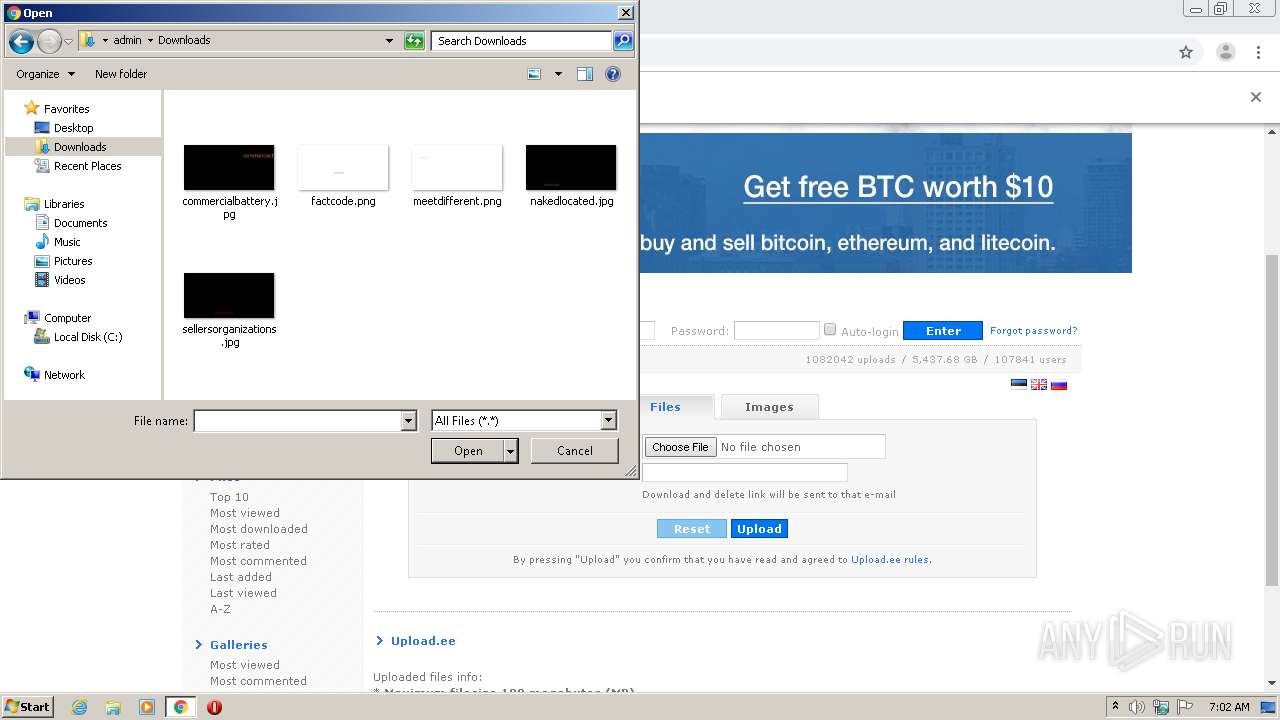Open the Documents library
This screenshot has width=1280, height=720.
(80, 223)
